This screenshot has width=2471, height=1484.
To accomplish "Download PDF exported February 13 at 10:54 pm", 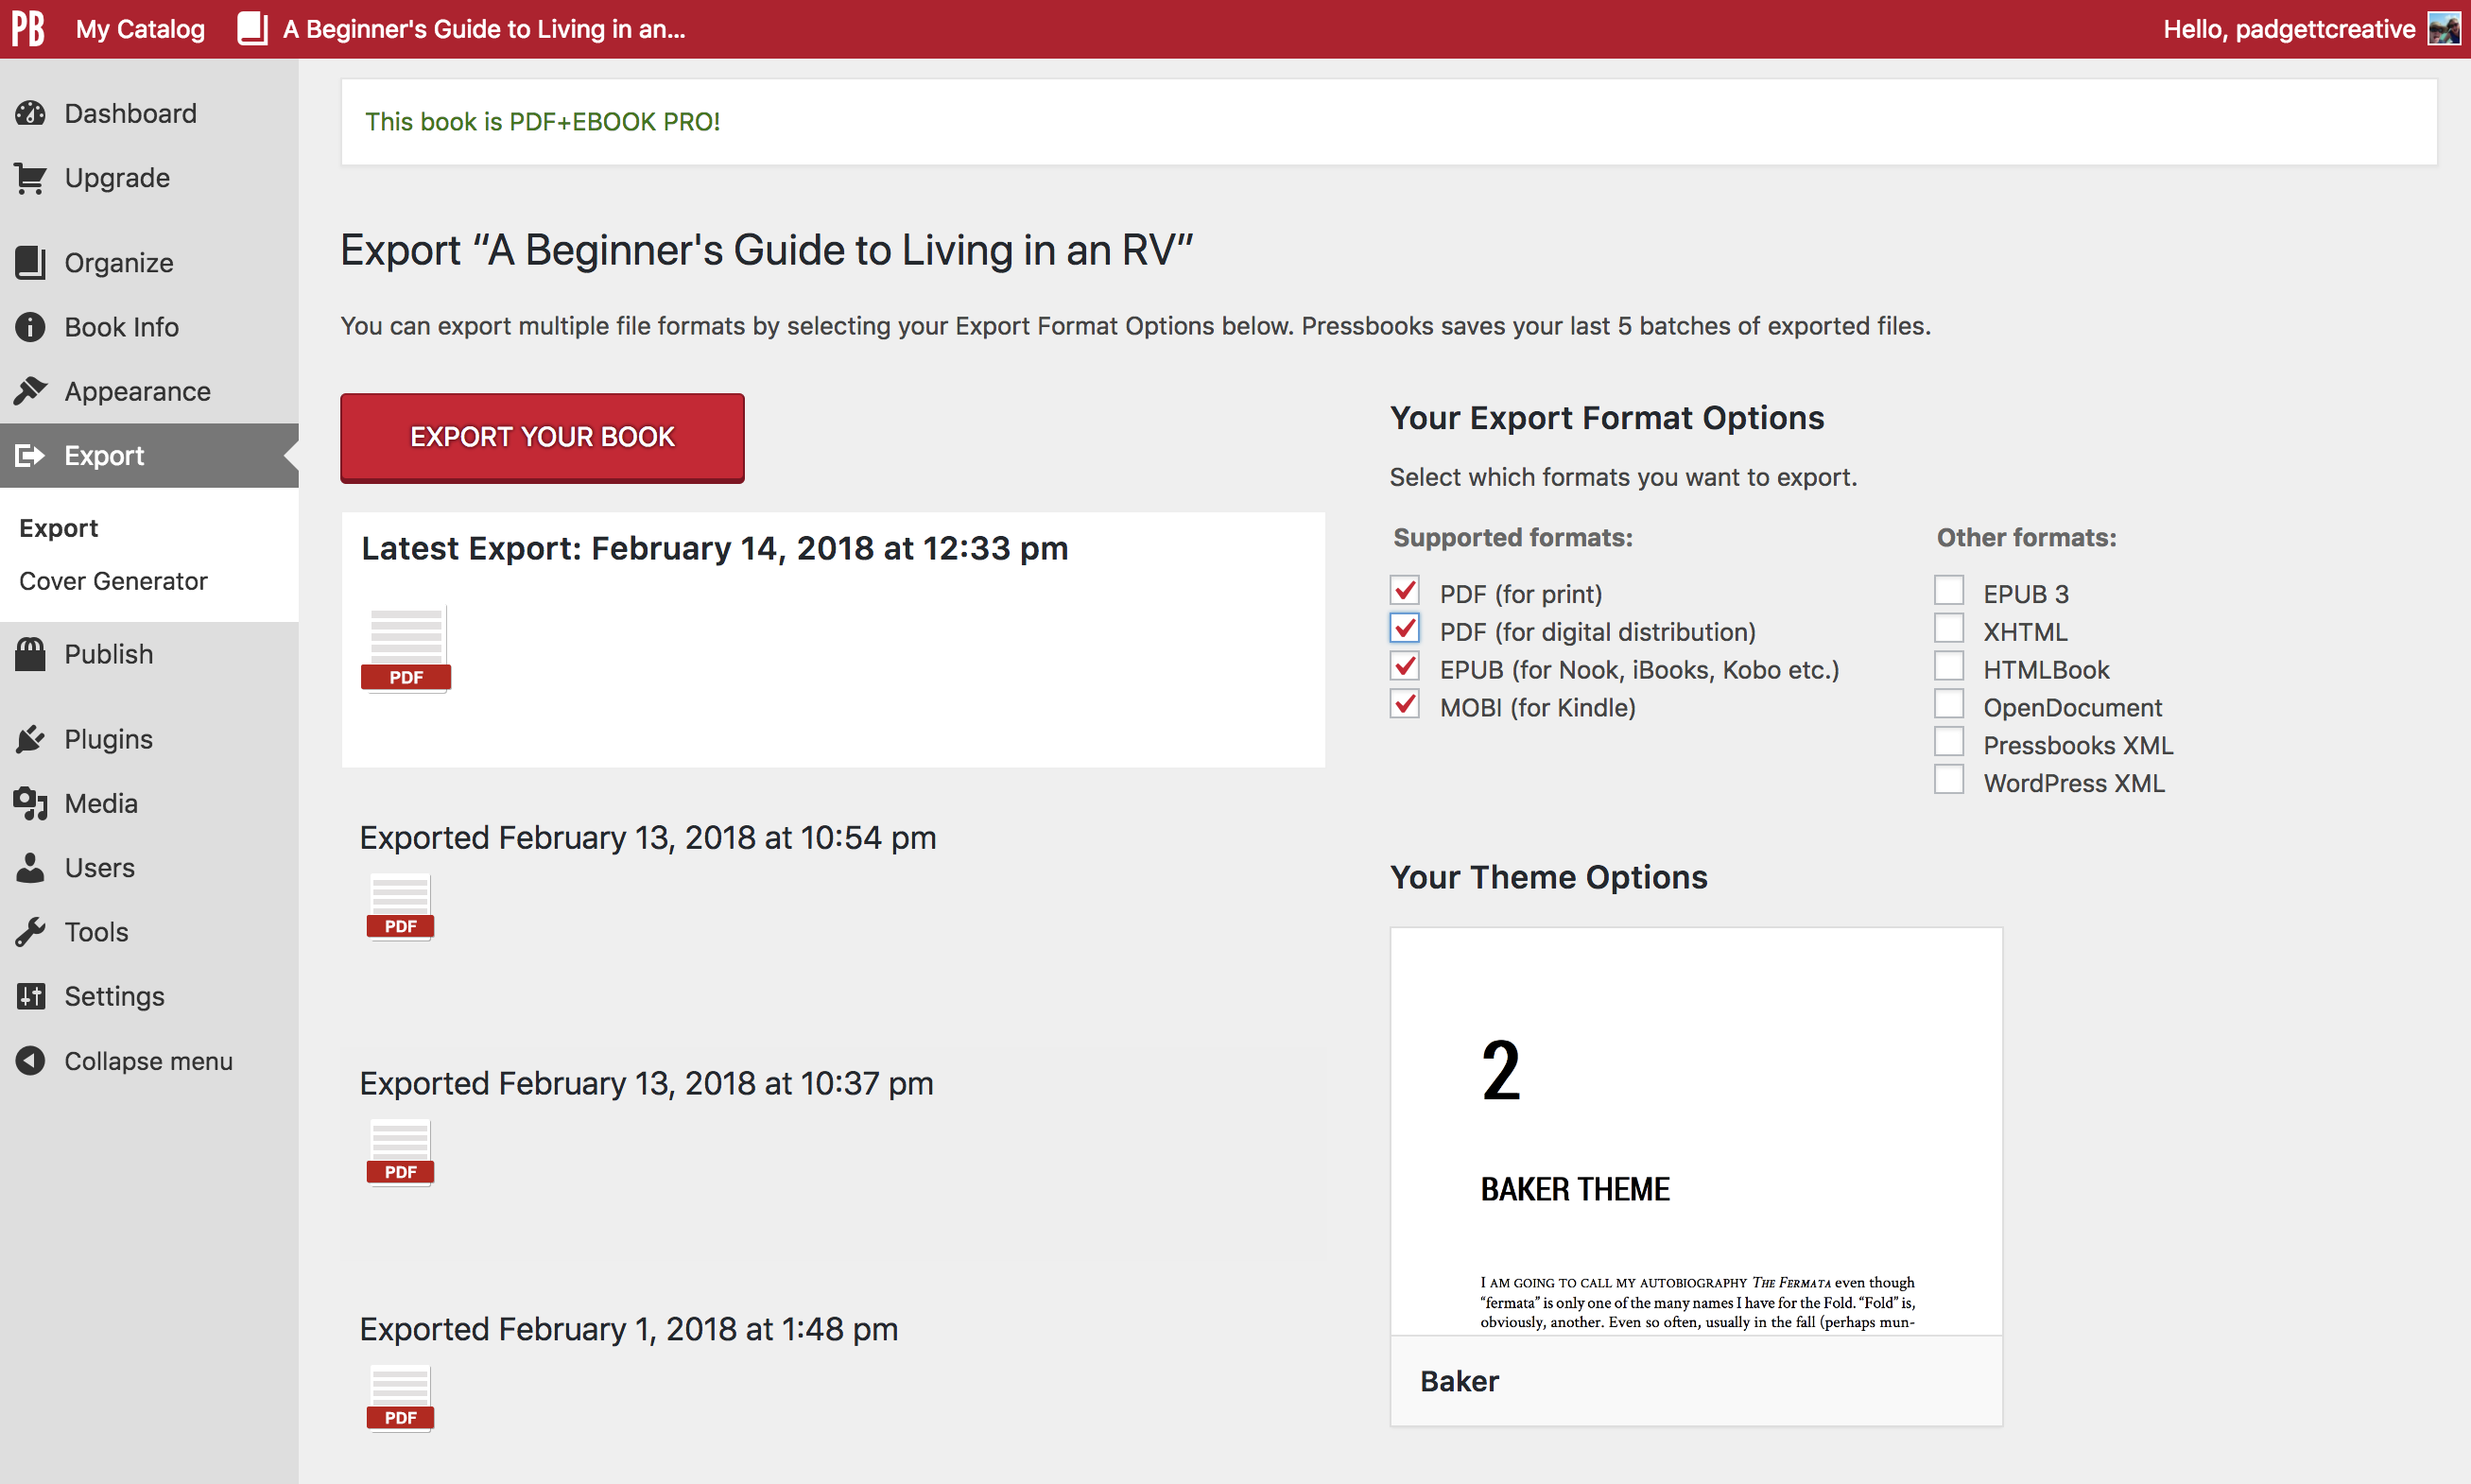I will pyautogui.click(x=400, y=907).
